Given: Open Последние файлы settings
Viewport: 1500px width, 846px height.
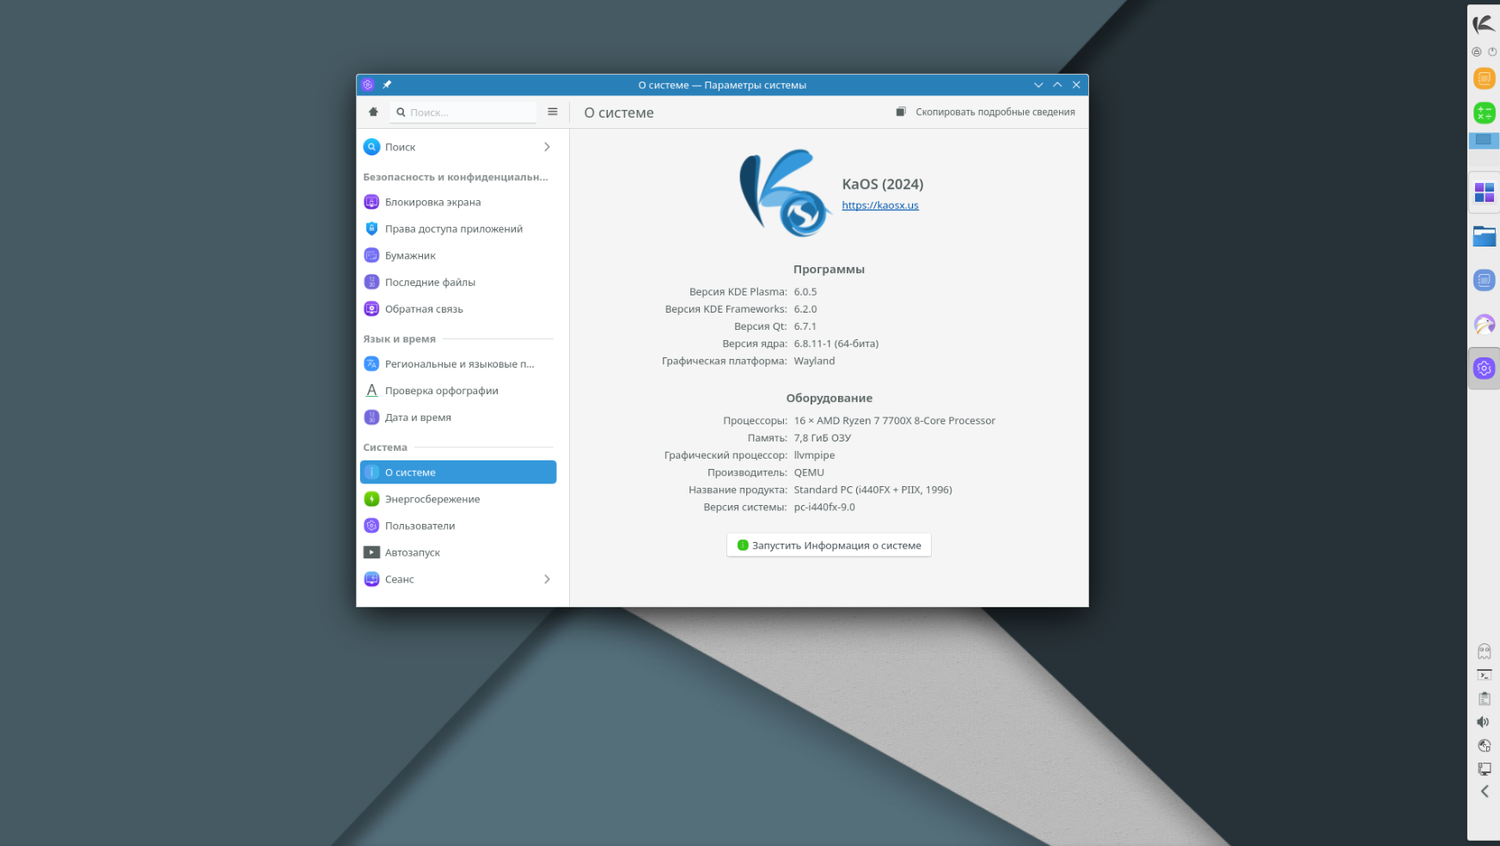Looking at the screenshot, I should click(458, 282).
